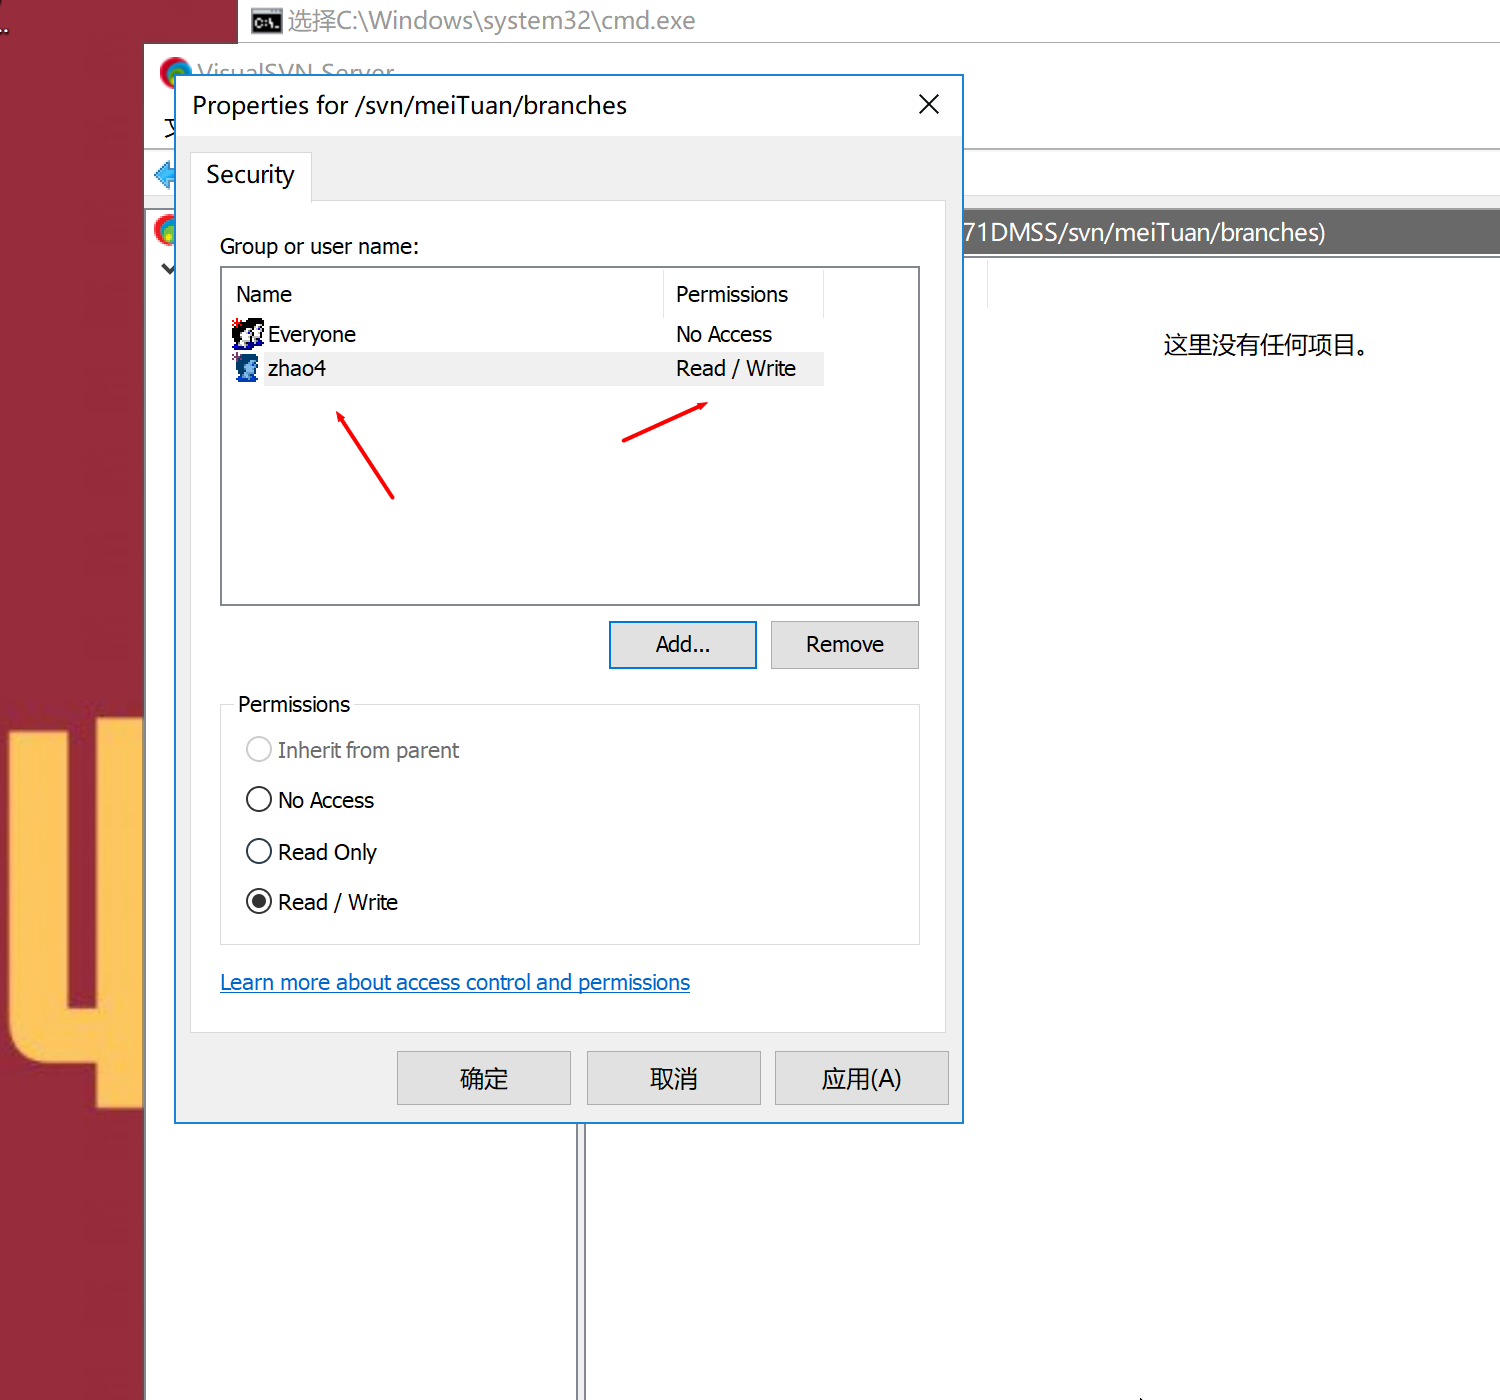Select the Read Only permission option
The image size is (1500, 1400).
(258, 851)
